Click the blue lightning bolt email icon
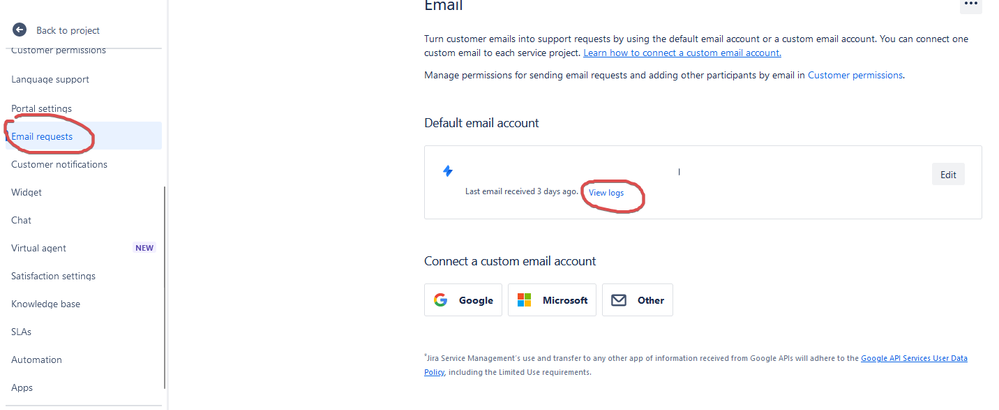The height and width of the screenshot is (410, 999). pos(448,171)
